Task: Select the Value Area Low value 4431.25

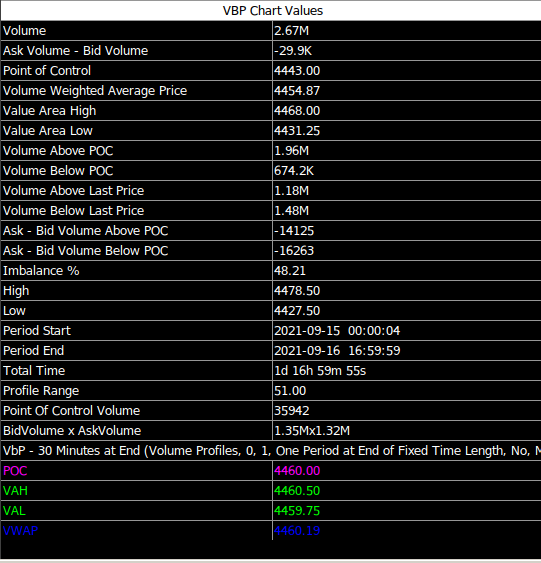Action: coord(297,131)
